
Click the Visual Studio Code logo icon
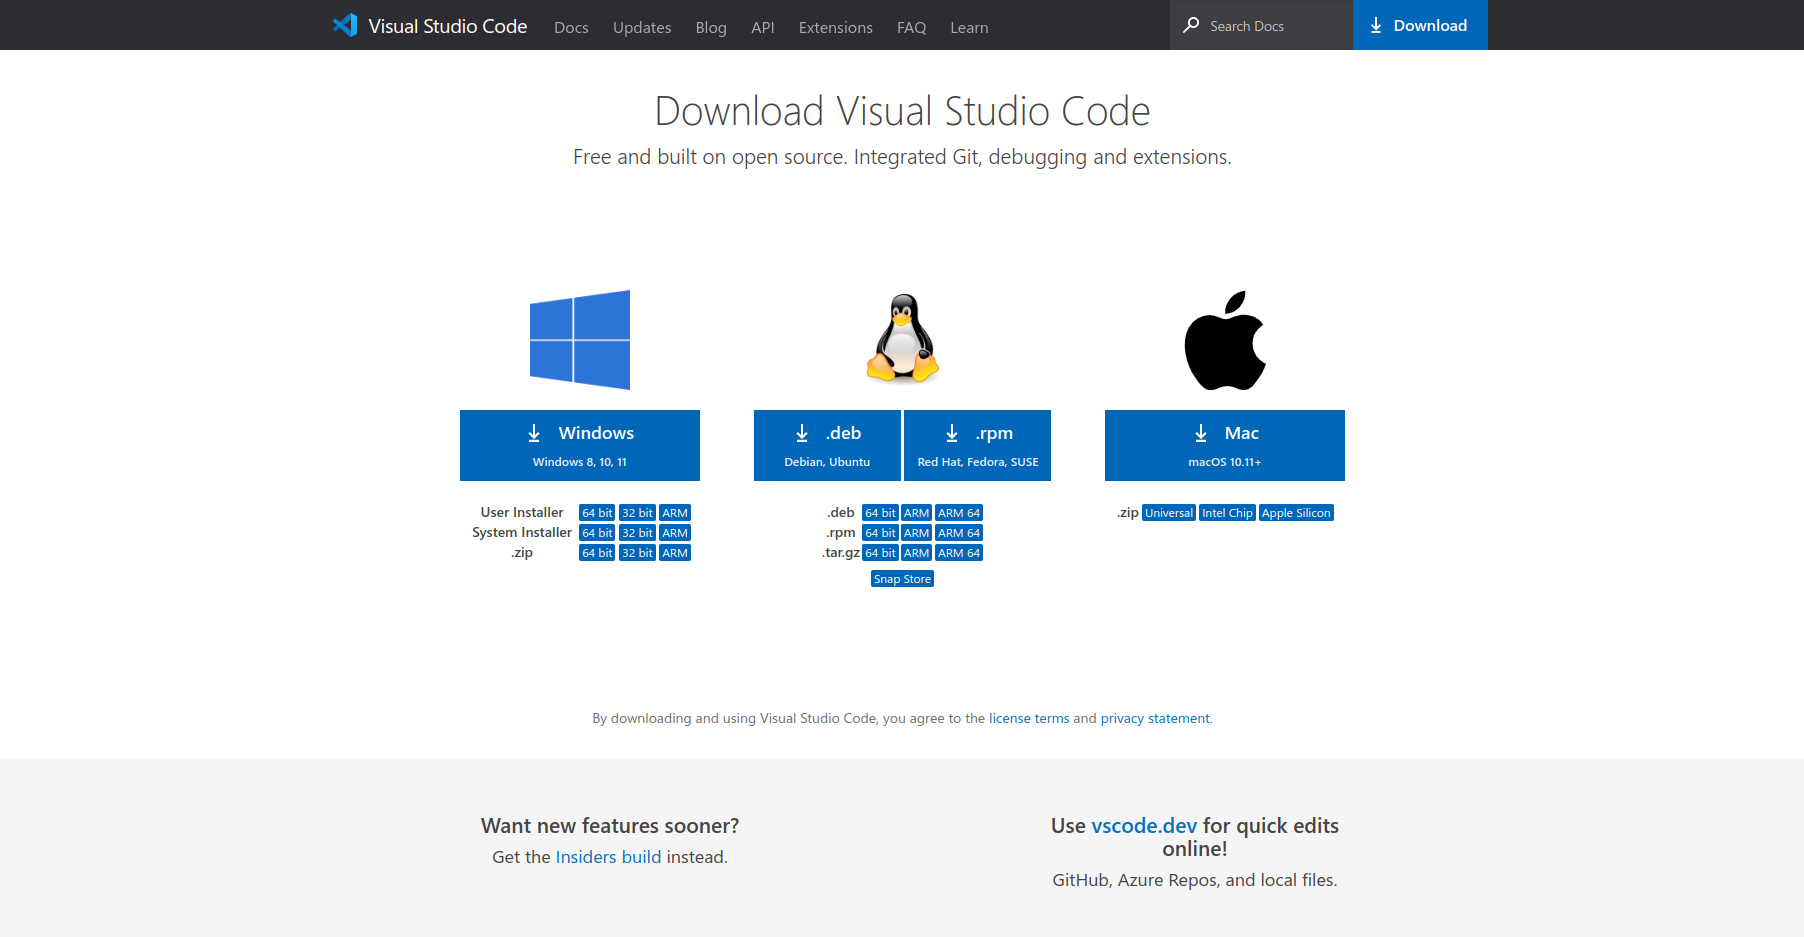[345, 25]
